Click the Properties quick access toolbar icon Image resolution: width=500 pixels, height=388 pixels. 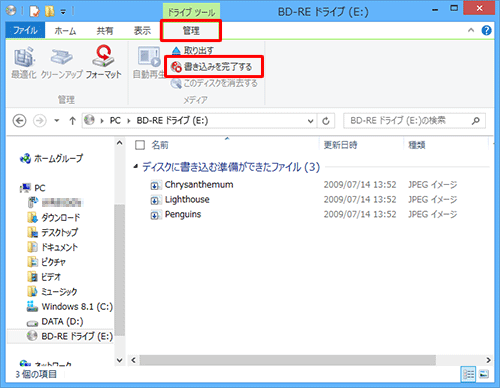pyautogui.click(x=34, y=11)
